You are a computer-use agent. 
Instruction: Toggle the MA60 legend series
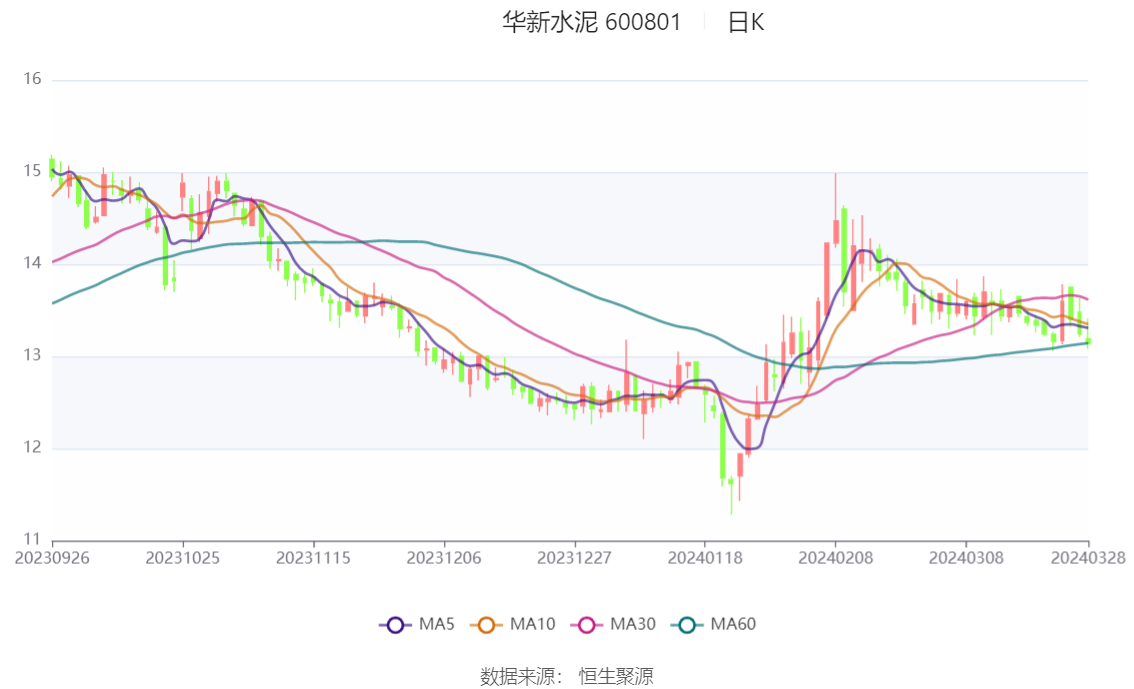tap(714, 624)
